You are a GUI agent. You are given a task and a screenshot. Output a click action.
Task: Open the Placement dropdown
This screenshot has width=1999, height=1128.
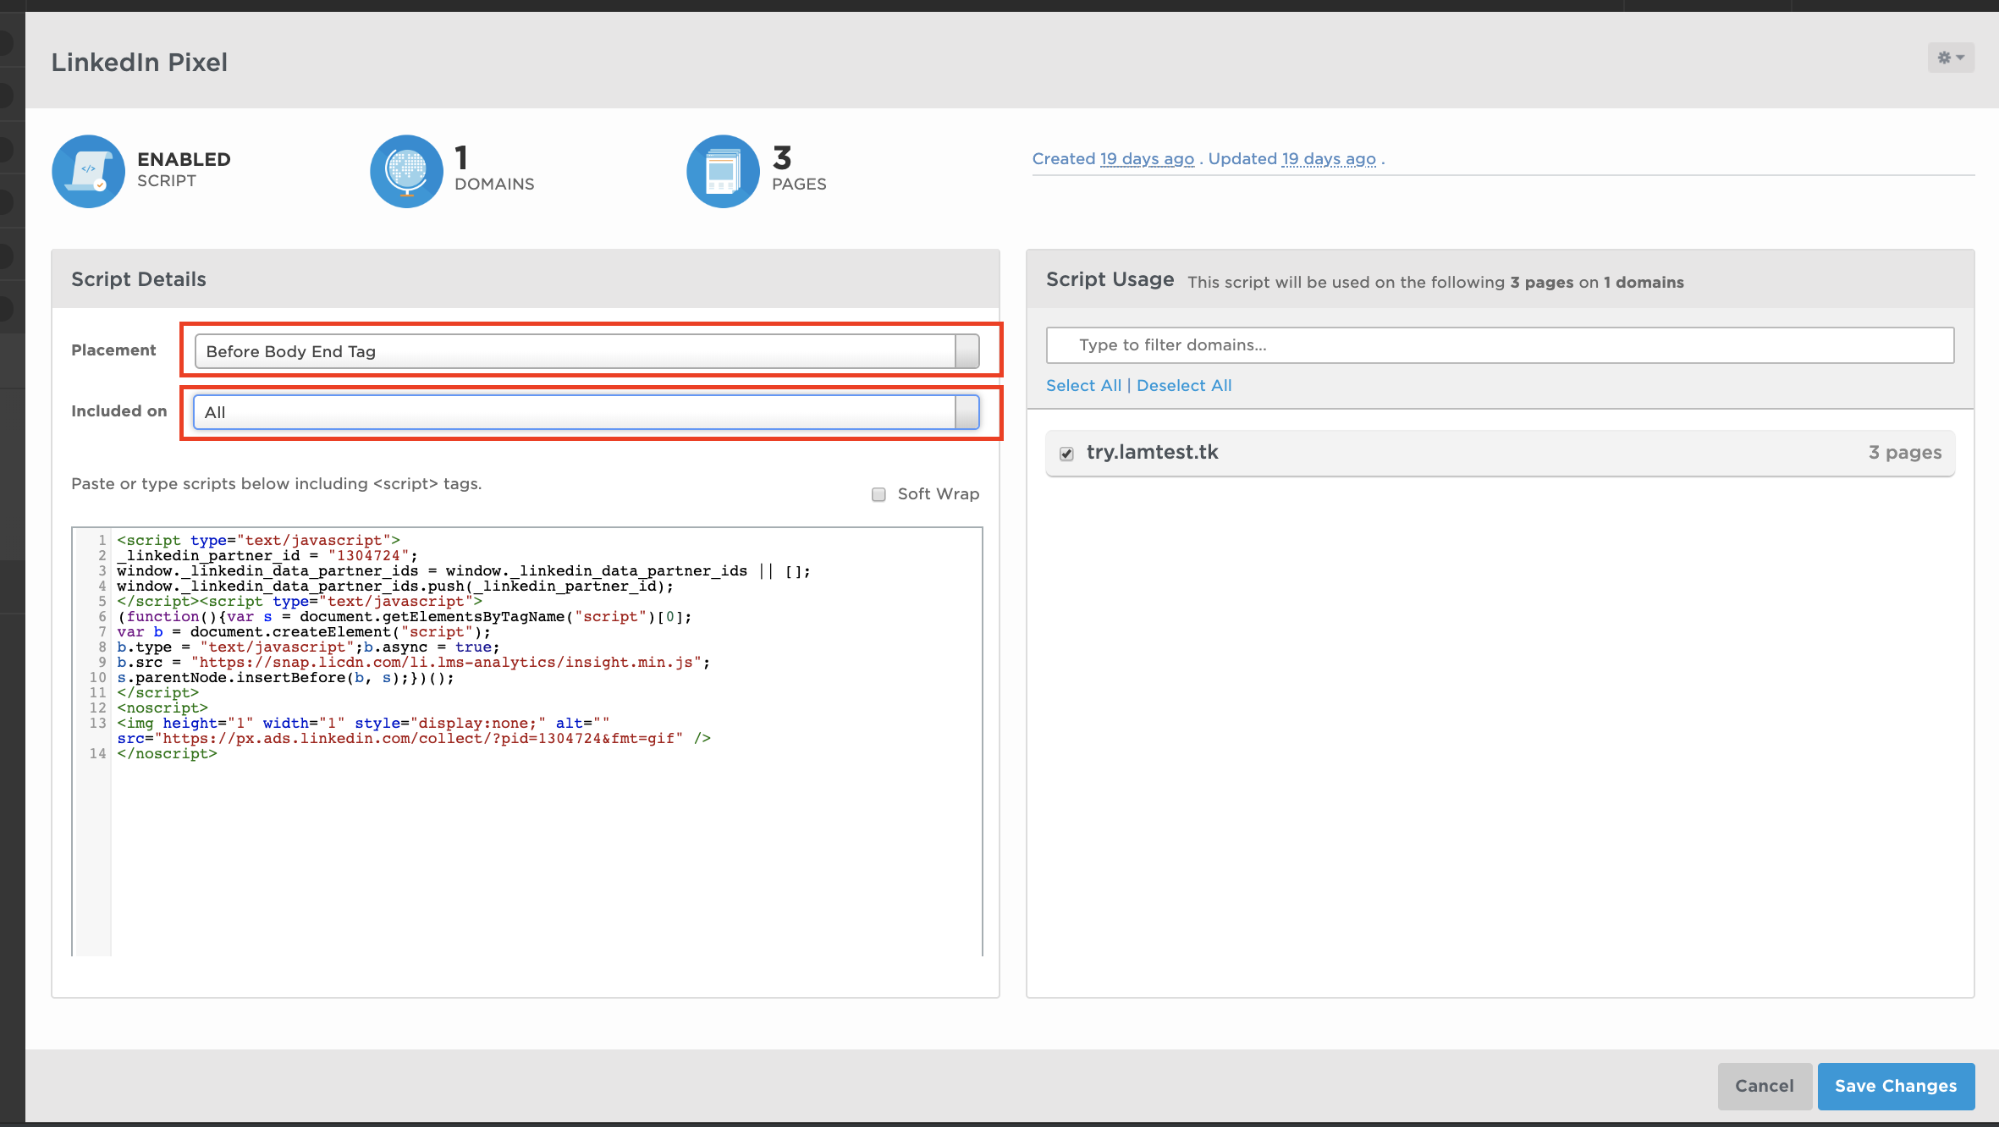coord(587,351)
